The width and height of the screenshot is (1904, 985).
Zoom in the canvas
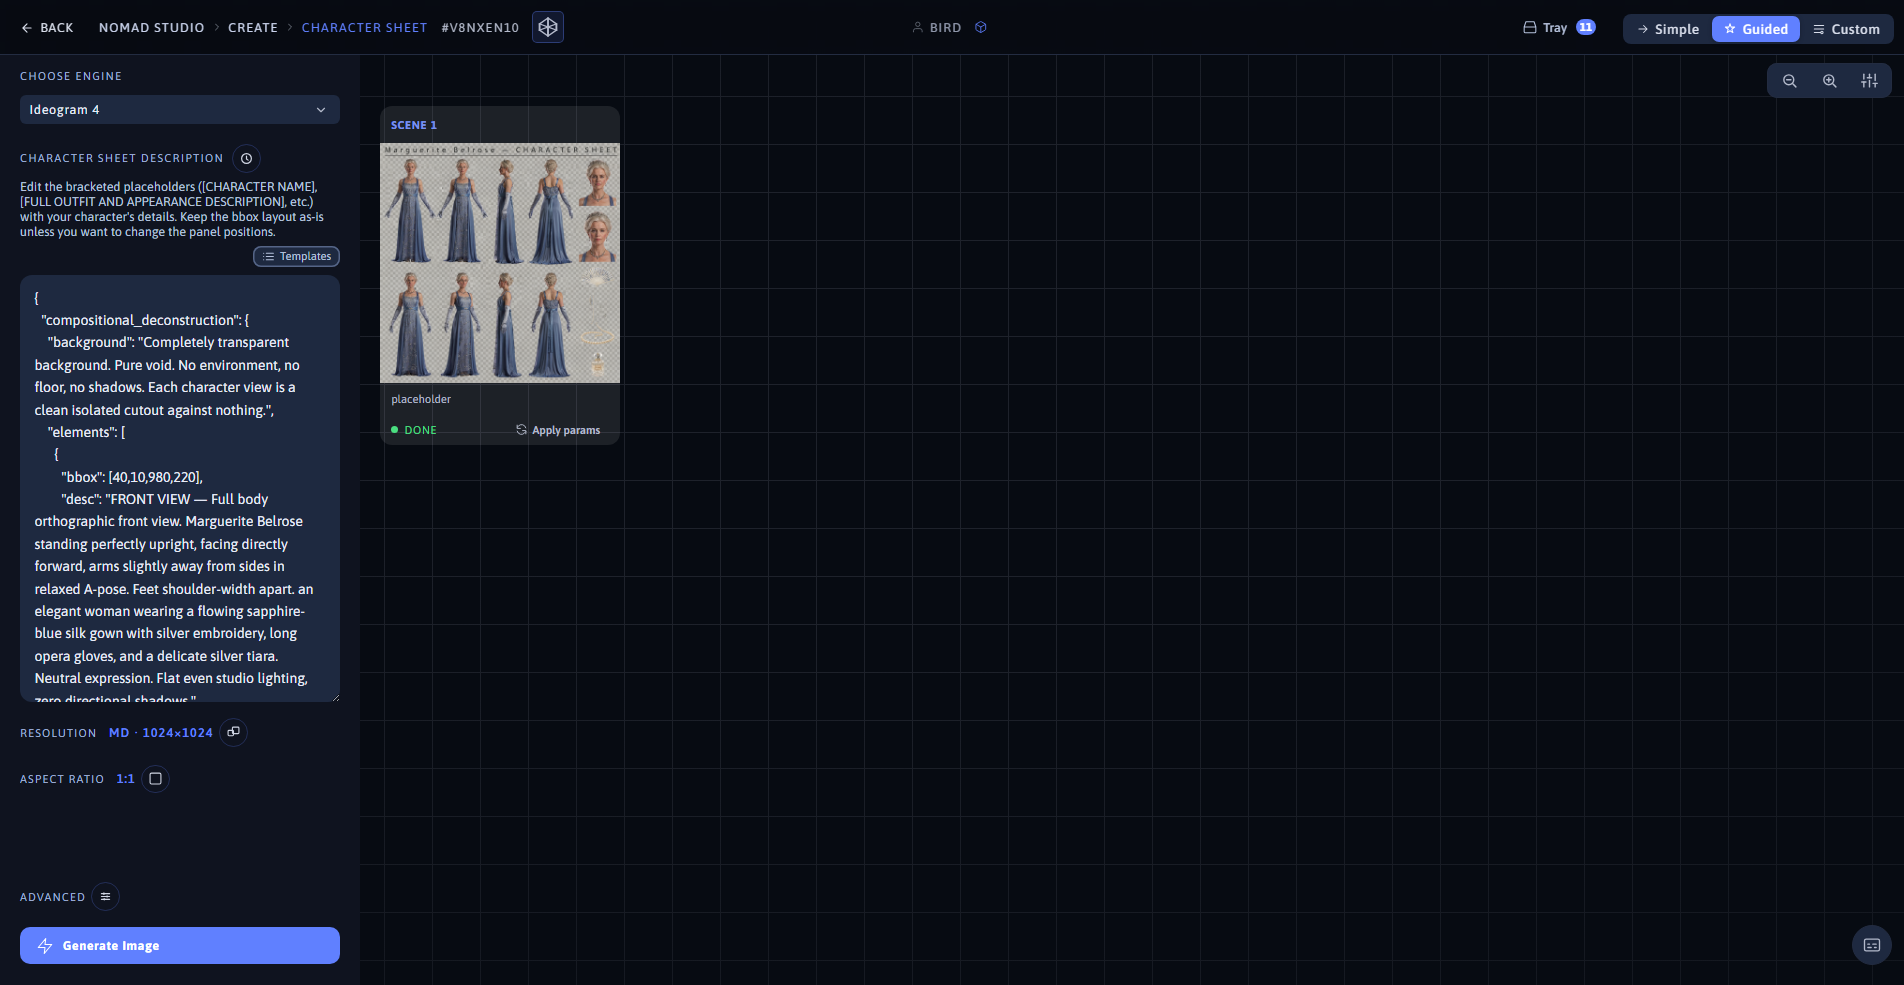click(1829, 81)
